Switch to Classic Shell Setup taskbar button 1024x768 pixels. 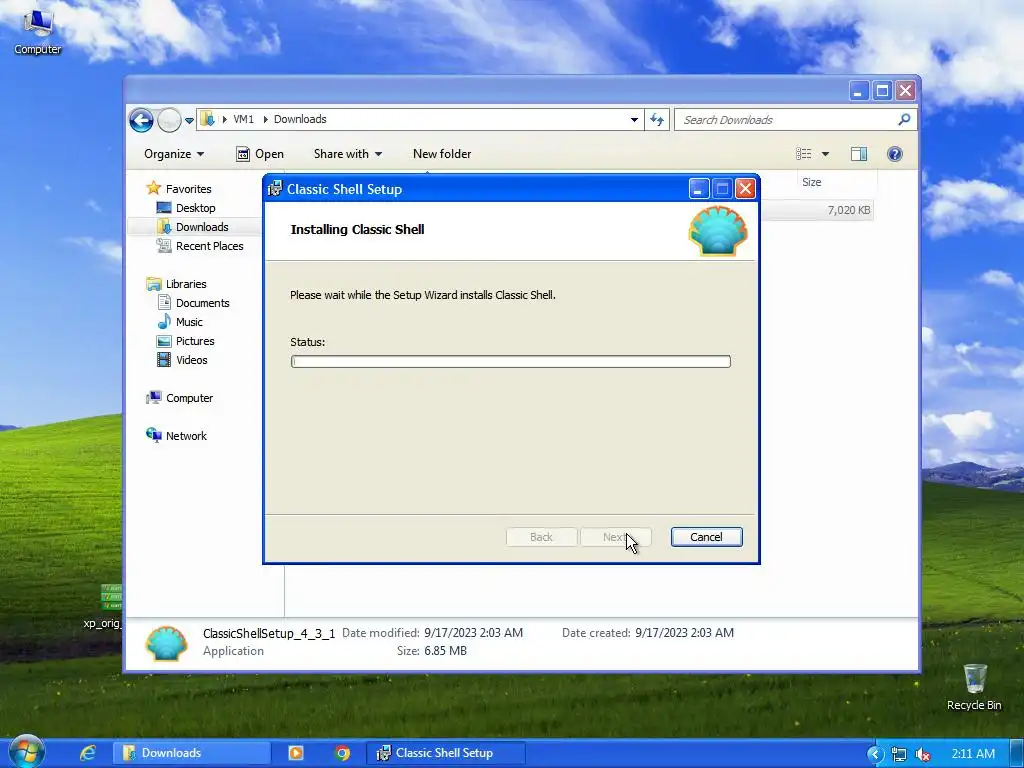click(x=445, y=753)
